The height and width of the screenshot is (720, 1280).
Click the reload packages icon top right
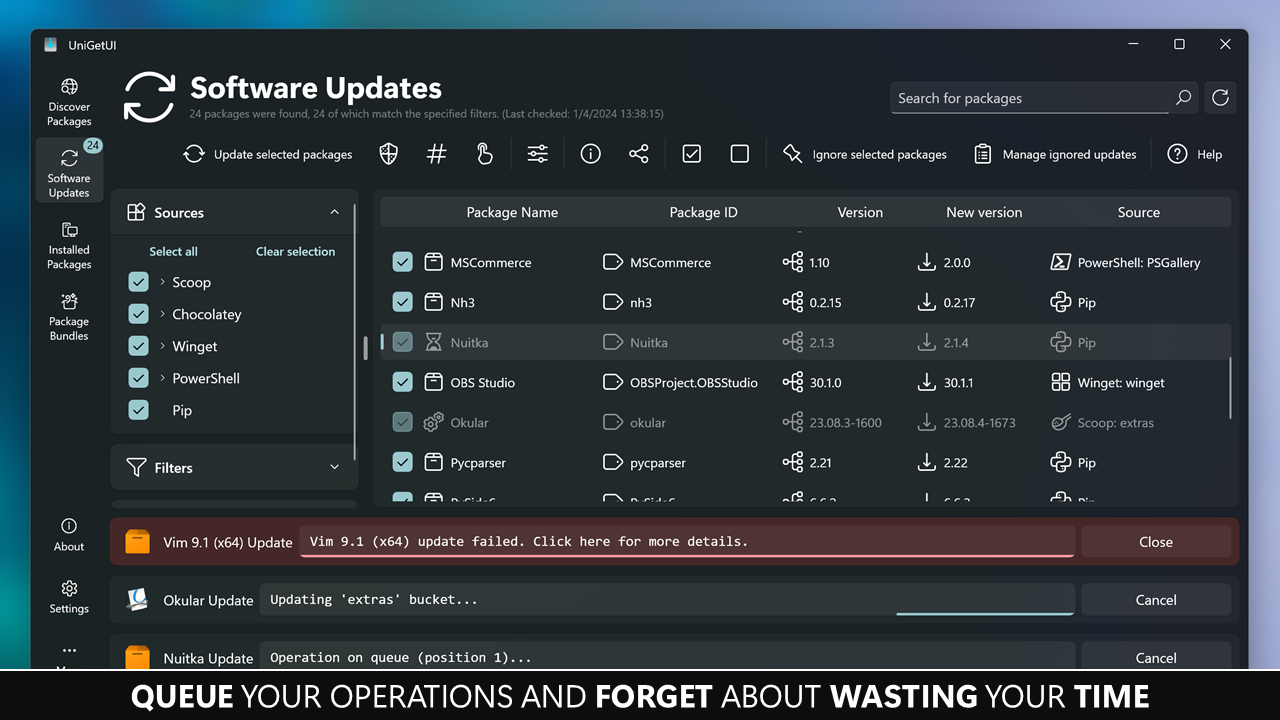pos(1219,97)
